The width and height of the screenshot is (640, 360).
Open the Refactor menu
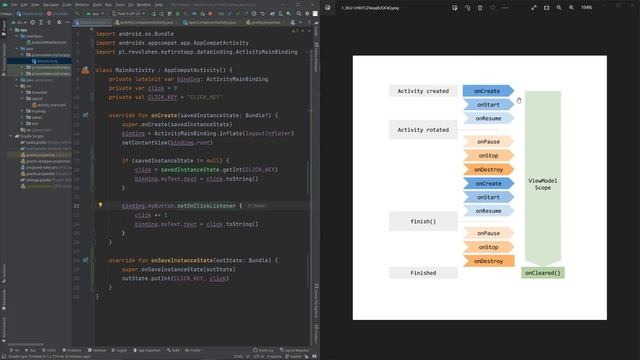82,5
